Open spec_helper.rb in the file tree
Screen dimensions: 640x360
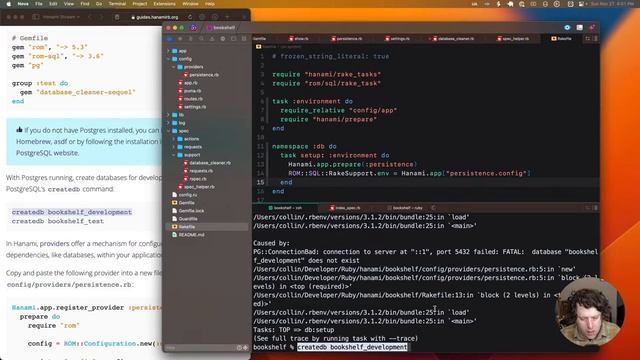coord(196,187)
